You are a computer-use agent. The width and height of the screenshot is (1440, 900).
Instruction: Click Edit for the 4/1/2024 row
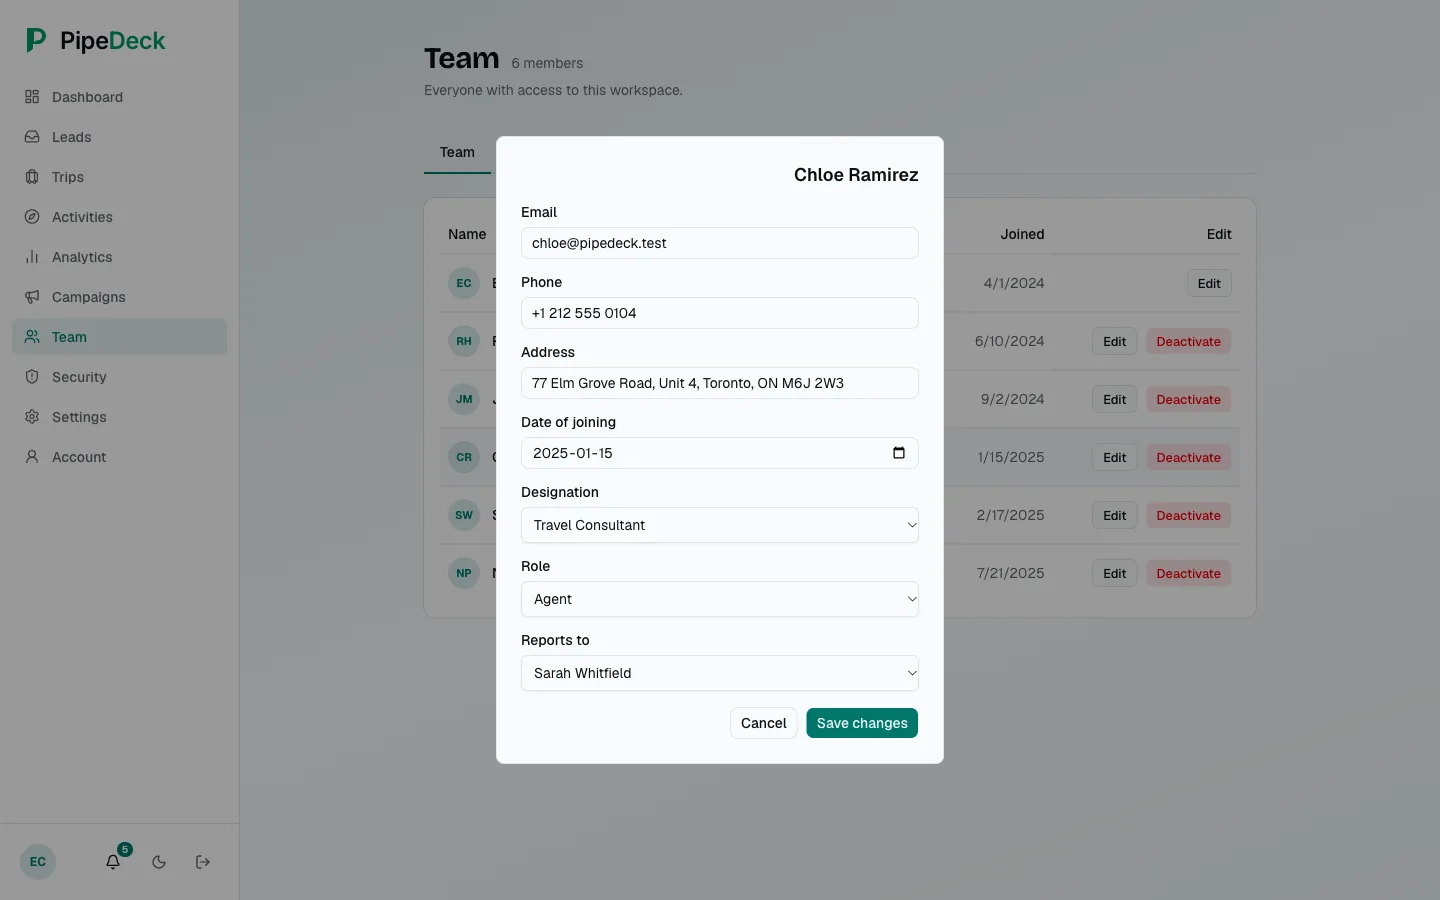coord(1209,283)
